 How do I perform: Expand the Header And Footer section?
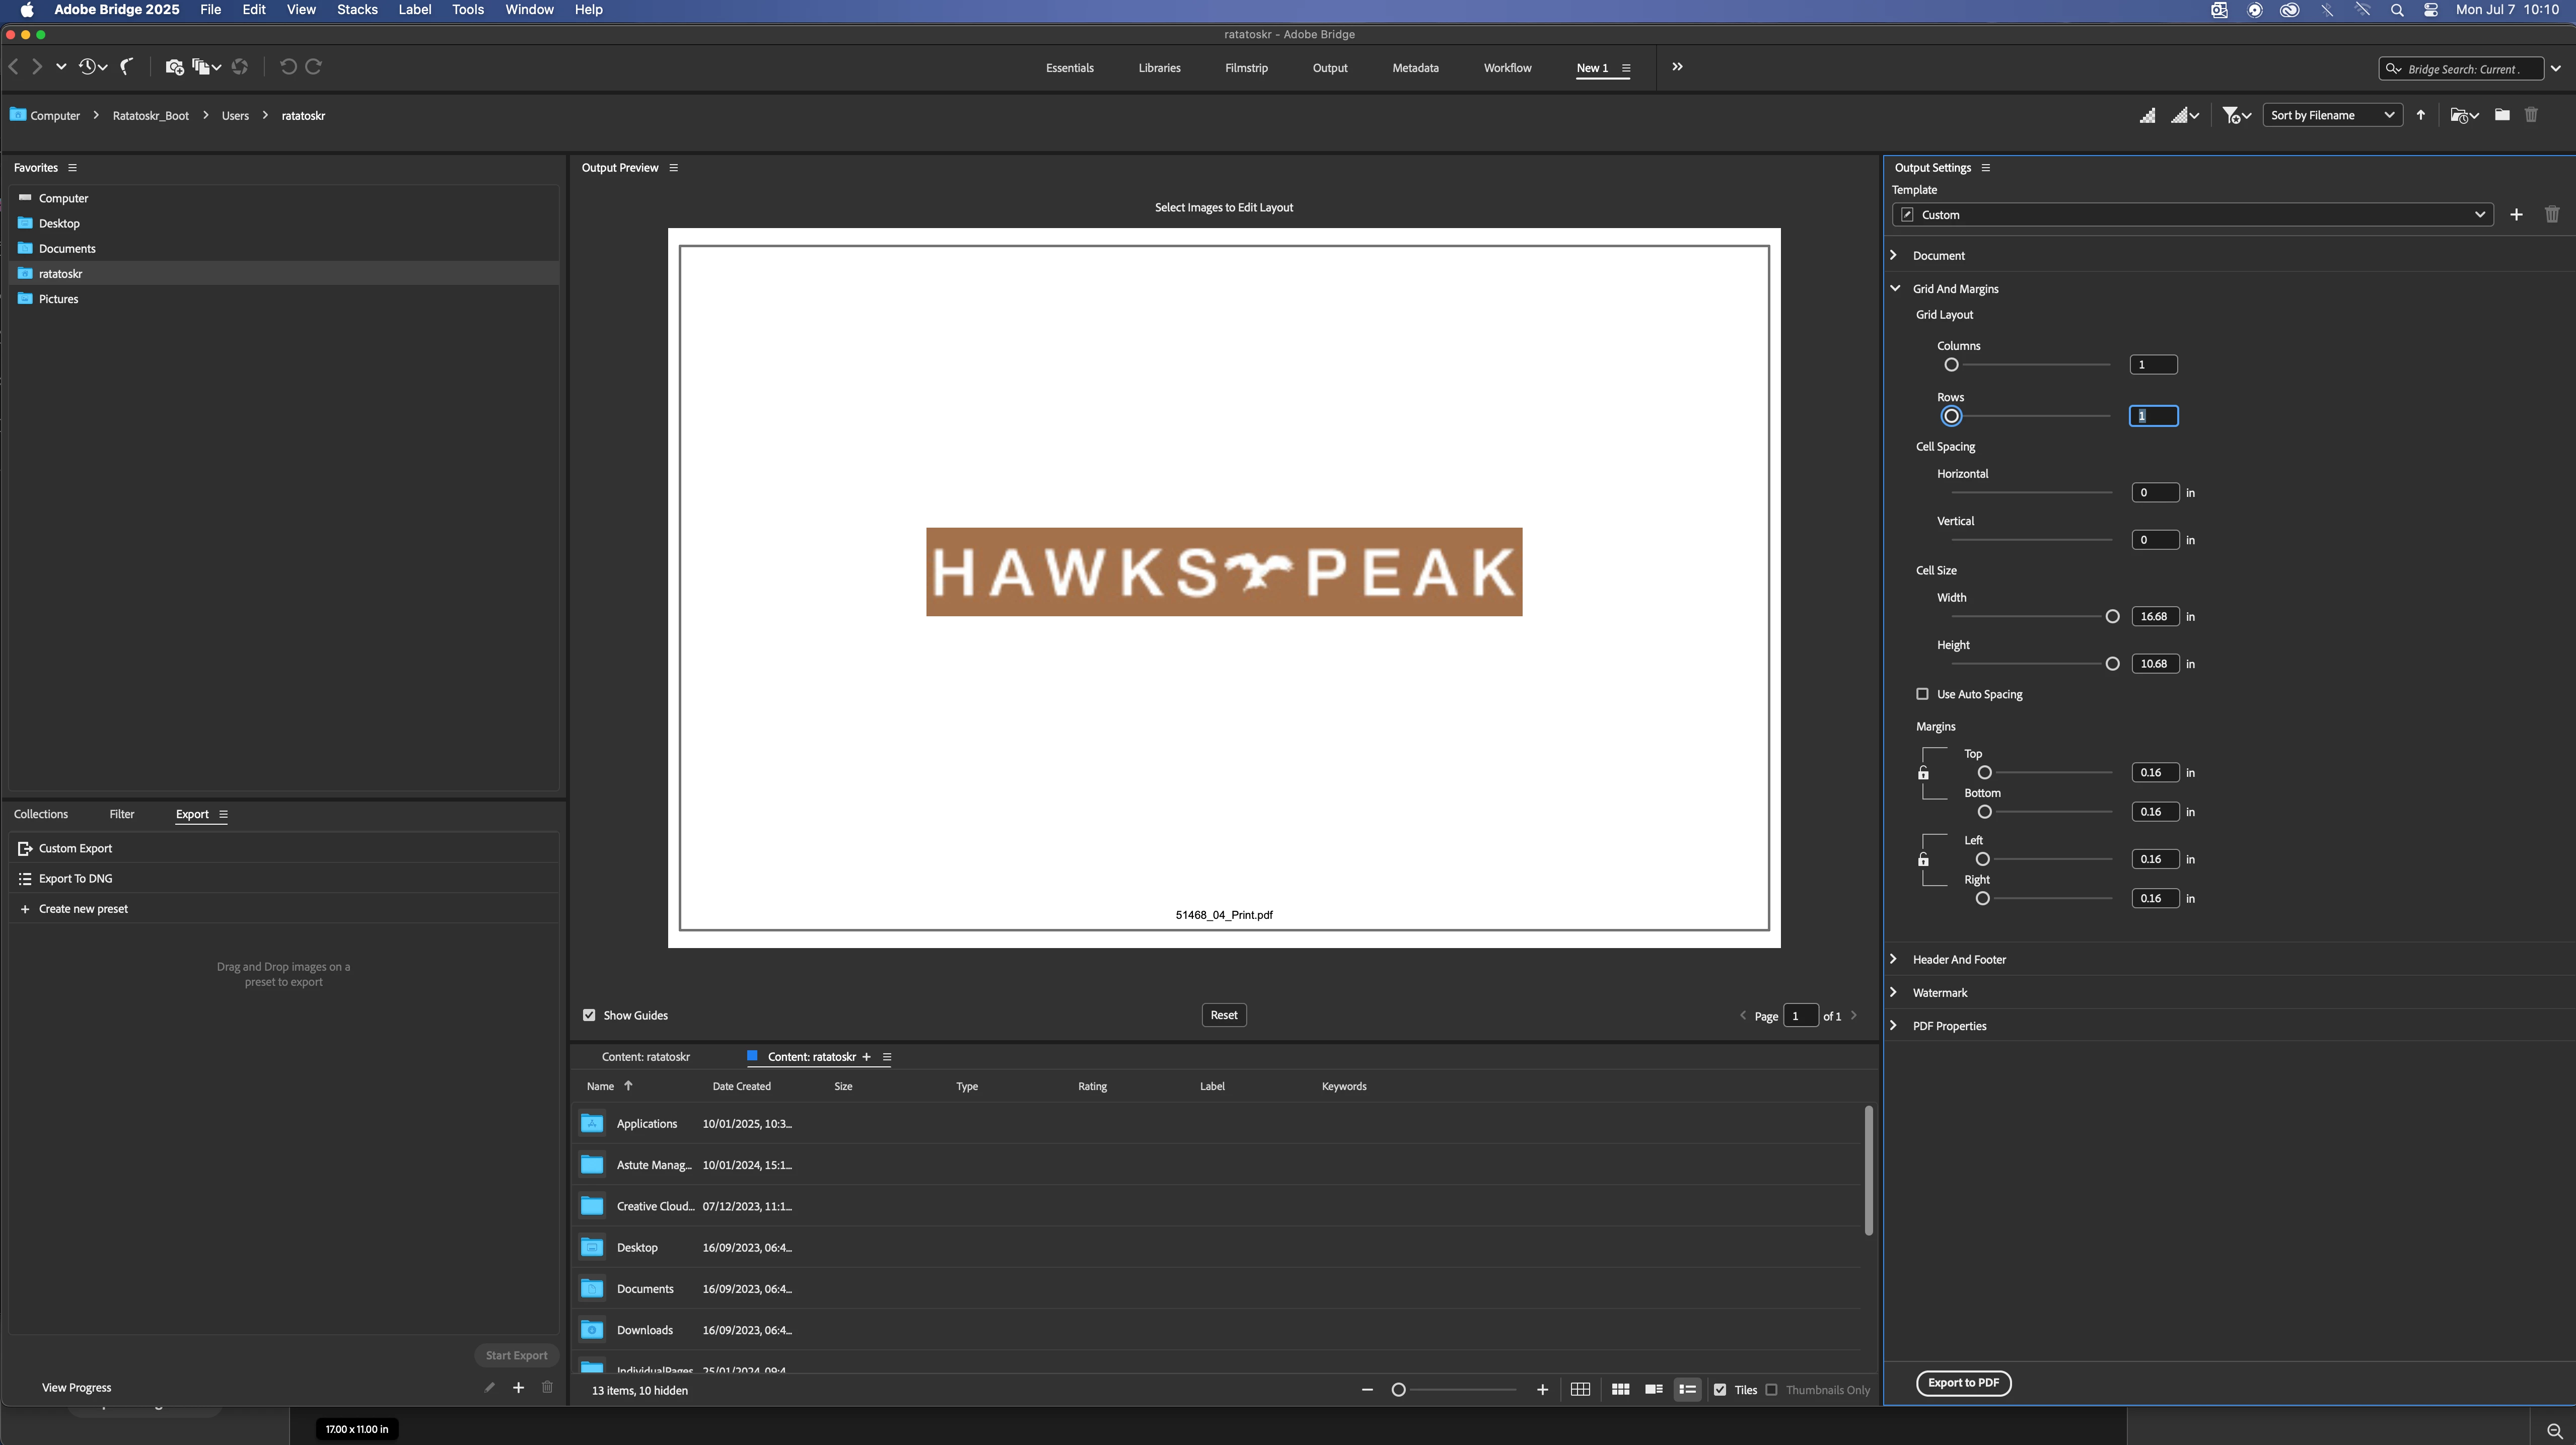(1958, 960)
